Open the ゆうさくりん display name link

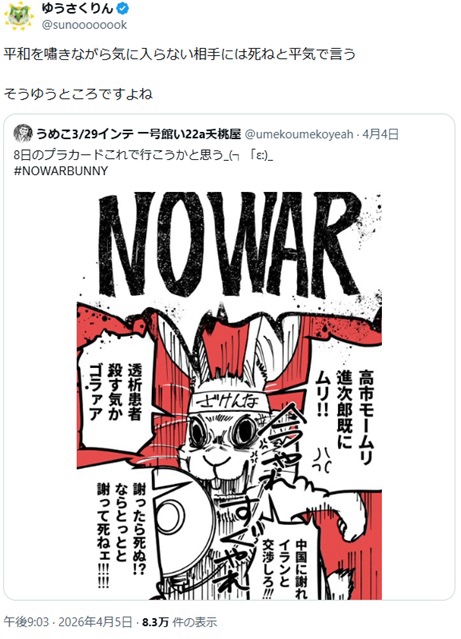[77, 8]
